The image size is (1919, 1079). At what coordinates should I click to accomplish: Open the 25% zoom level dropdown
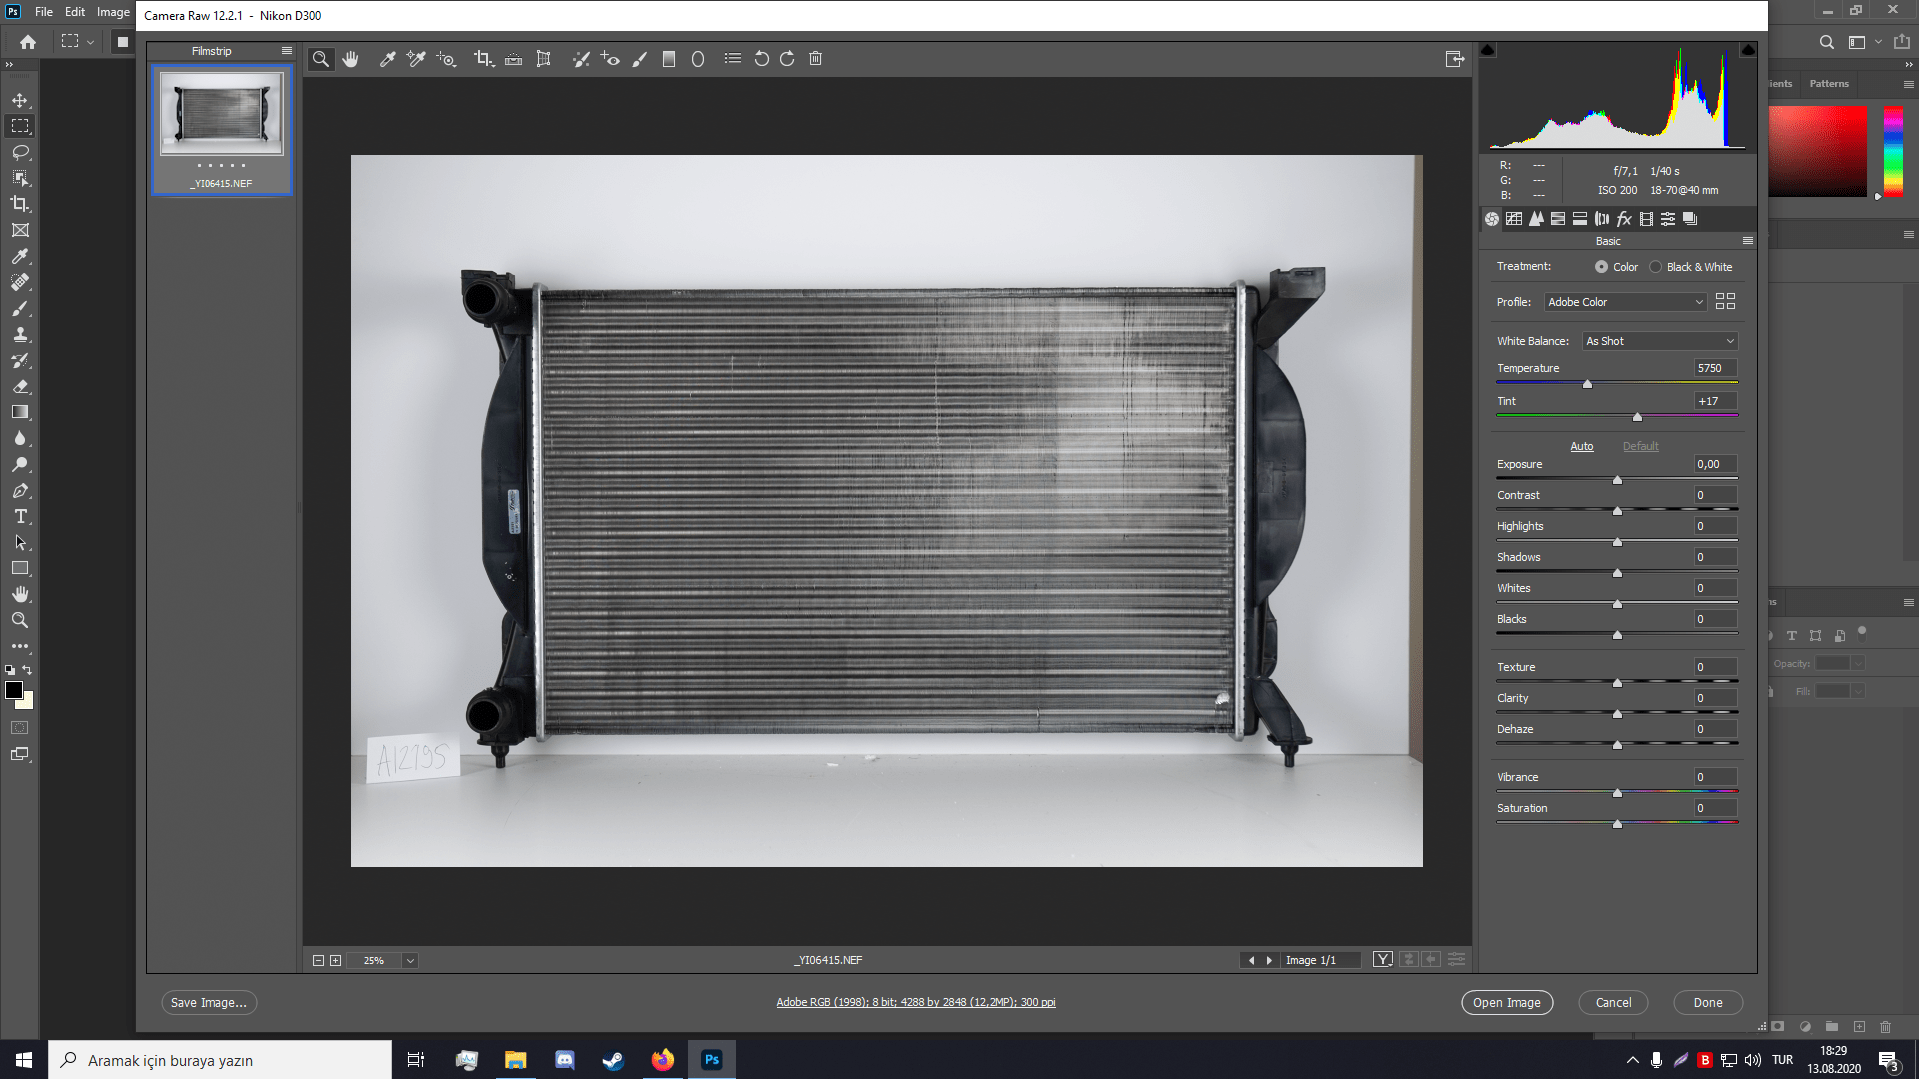[410, 961]
